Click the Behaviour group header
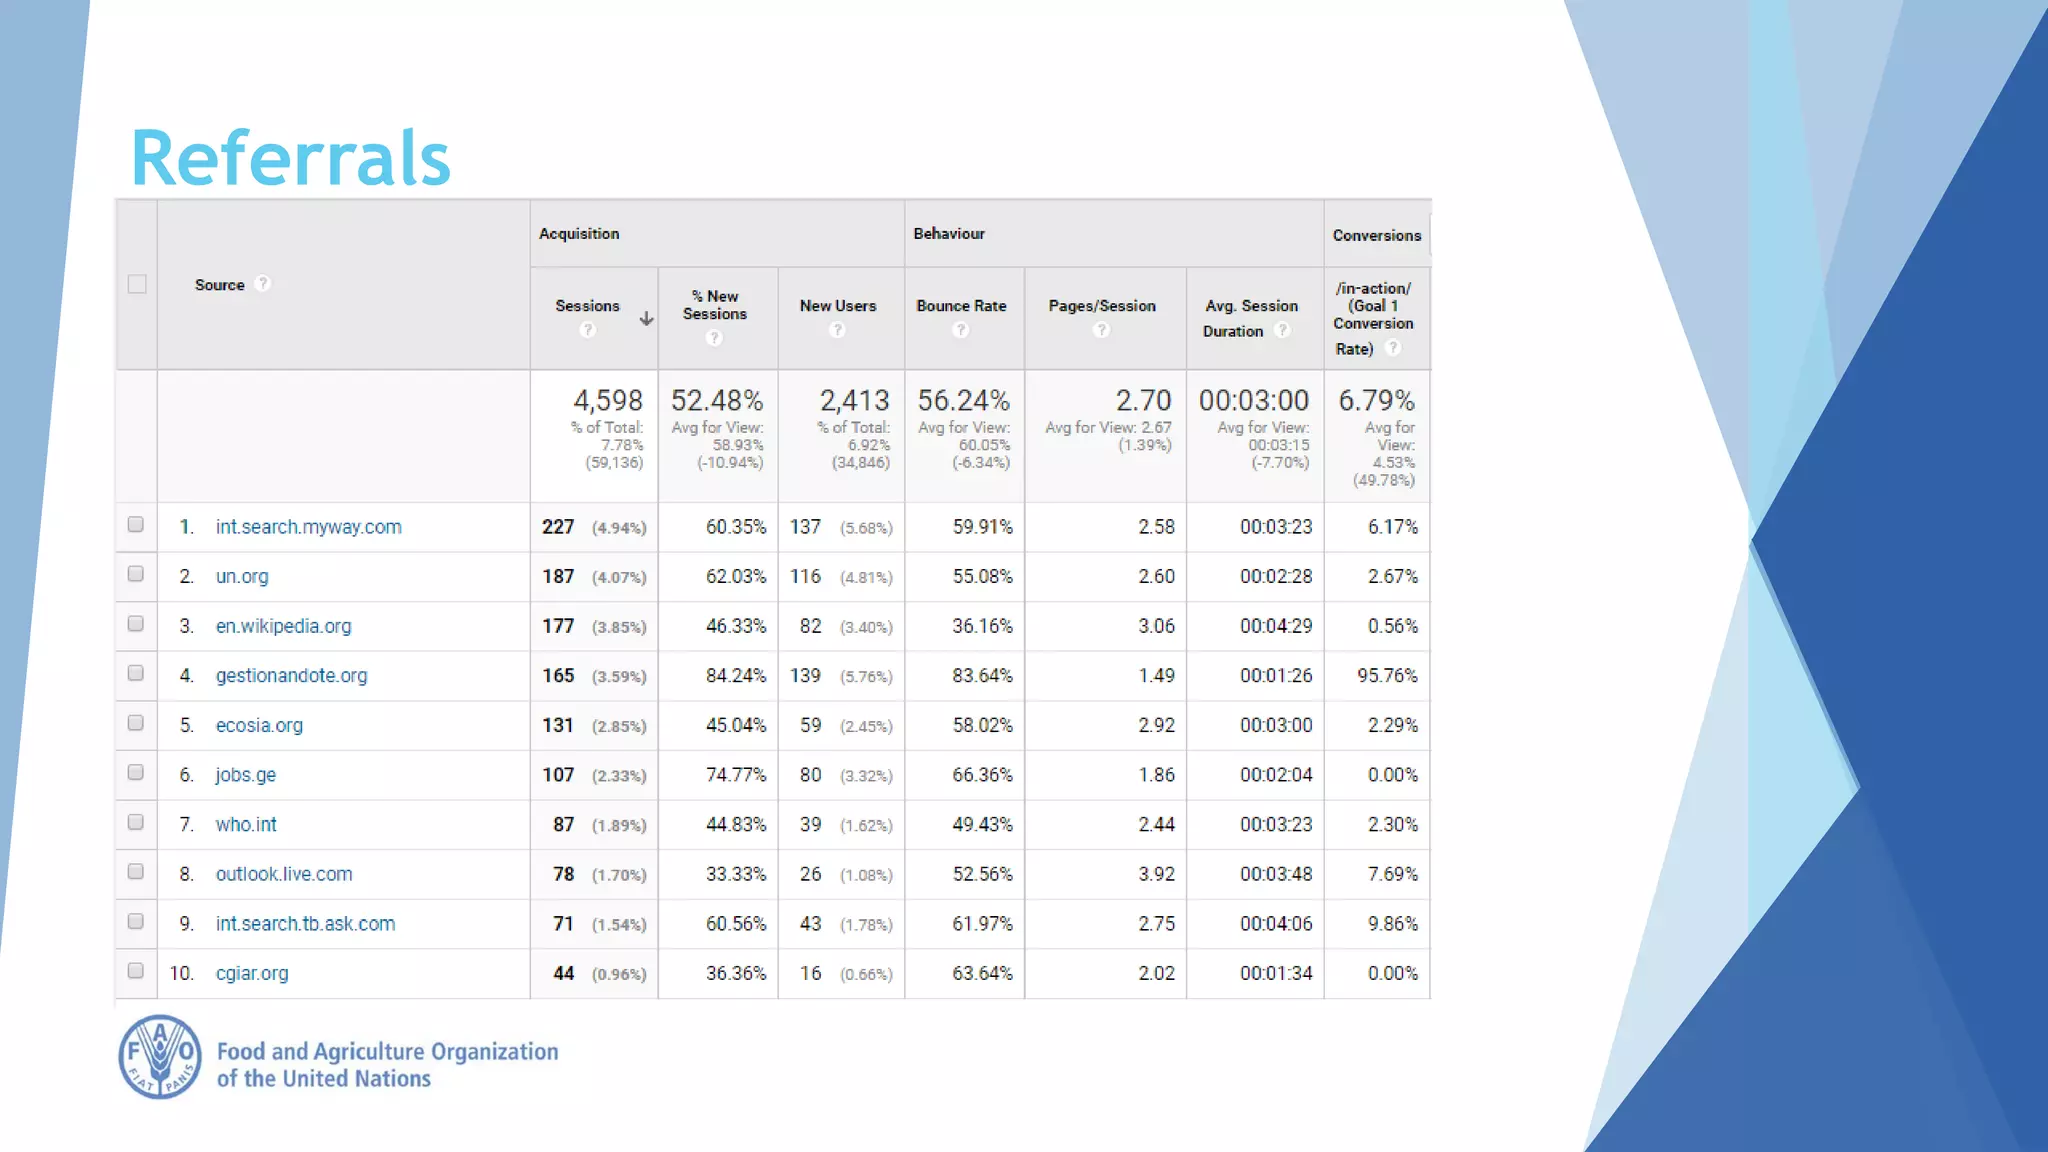The image size is (2048, 1152). pos(949,234)
